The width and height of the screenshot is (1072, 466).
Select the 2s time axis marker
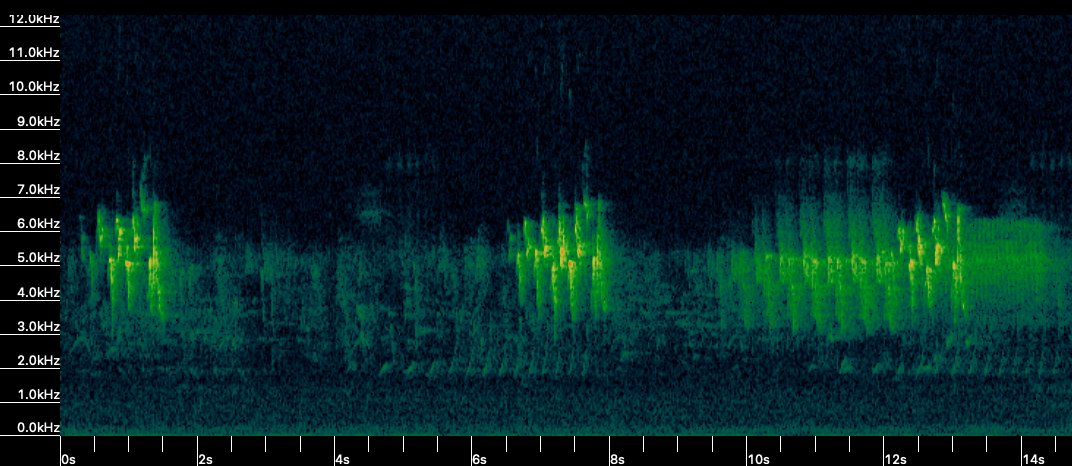click(x=206, y=459)
